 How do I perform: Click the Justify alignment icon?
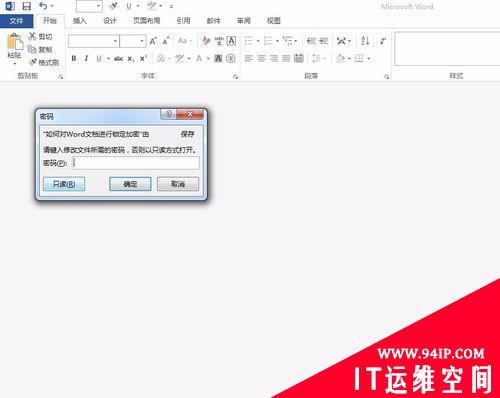point(286,59)
